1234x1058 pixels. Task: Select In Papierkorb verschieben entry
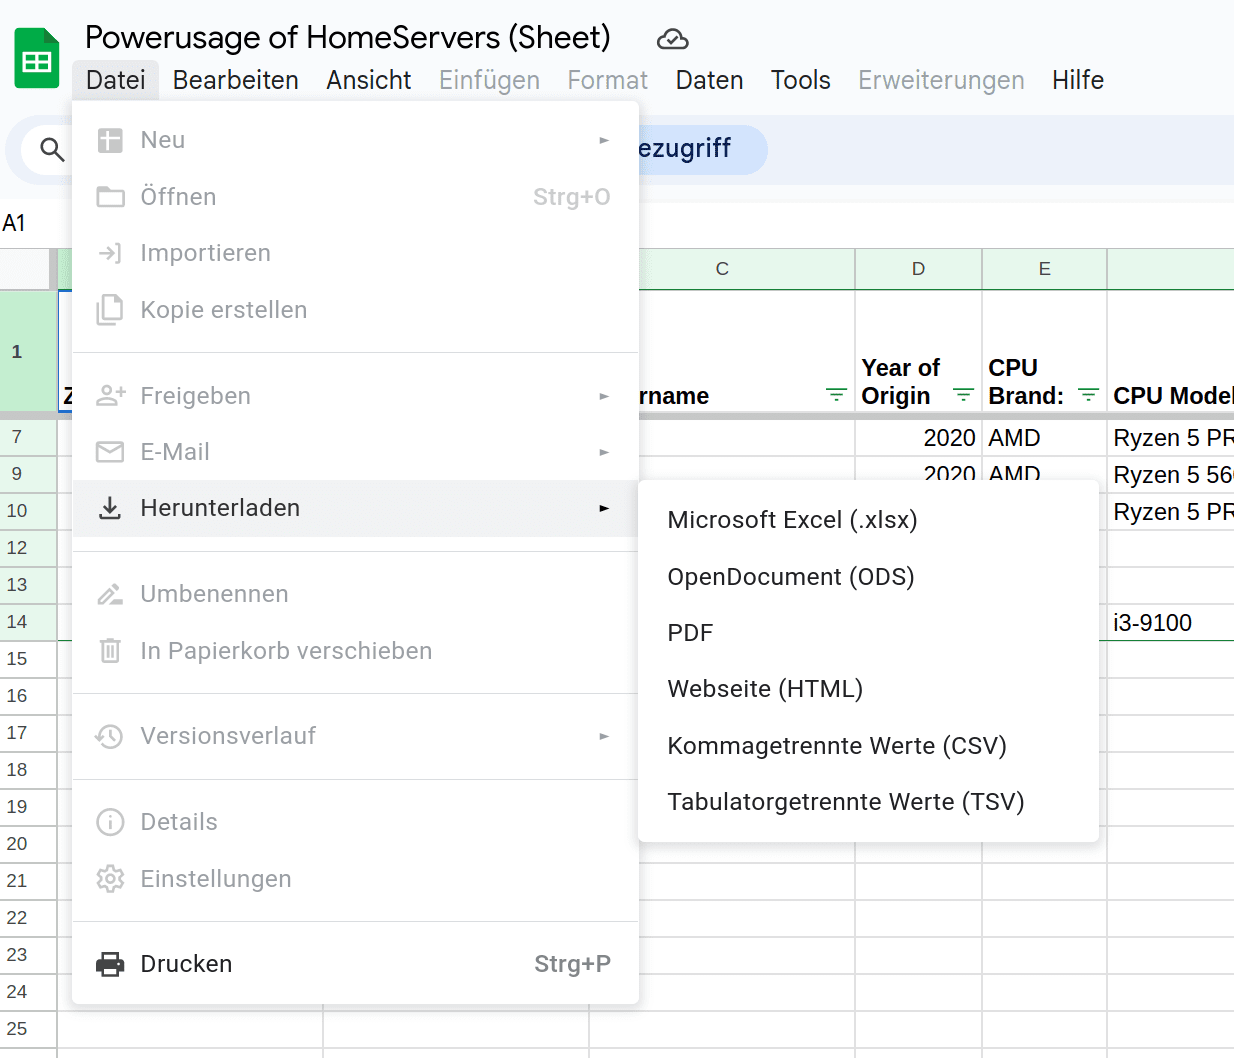coord(355,651)
